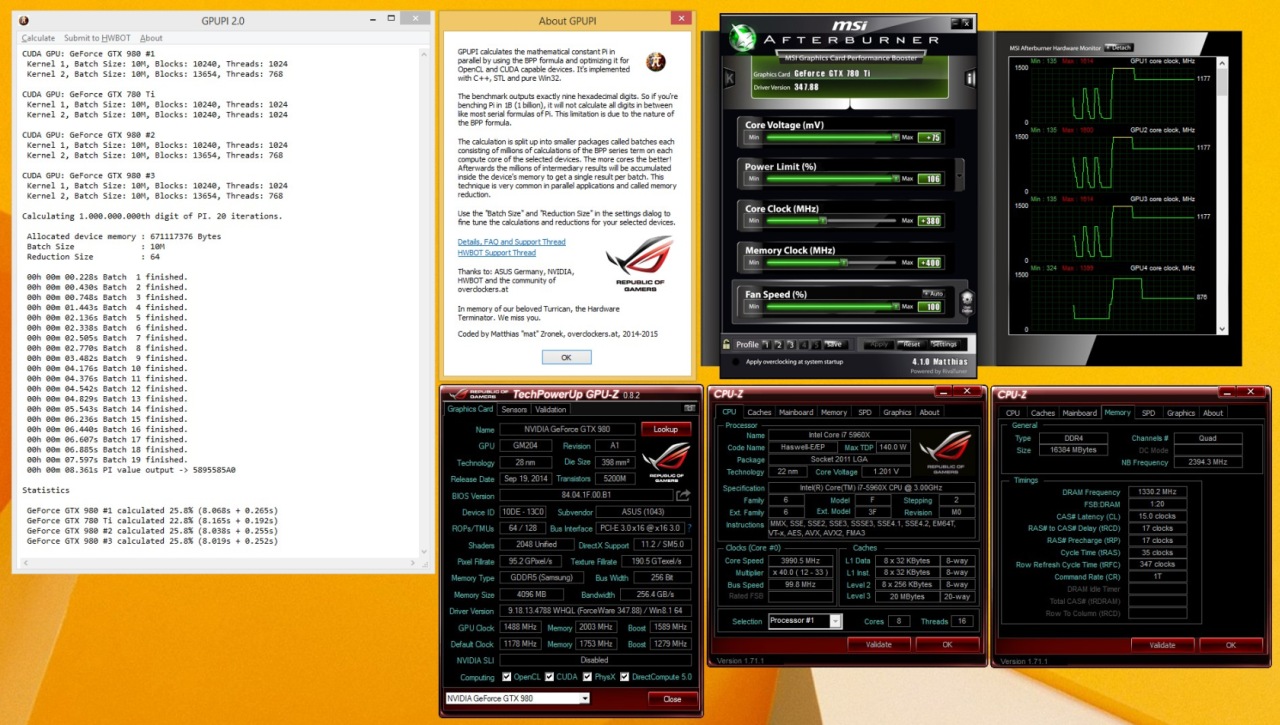Click the ROG logo in left CPU-Z window
The image size is (1280, 725).
pos(946,453)
